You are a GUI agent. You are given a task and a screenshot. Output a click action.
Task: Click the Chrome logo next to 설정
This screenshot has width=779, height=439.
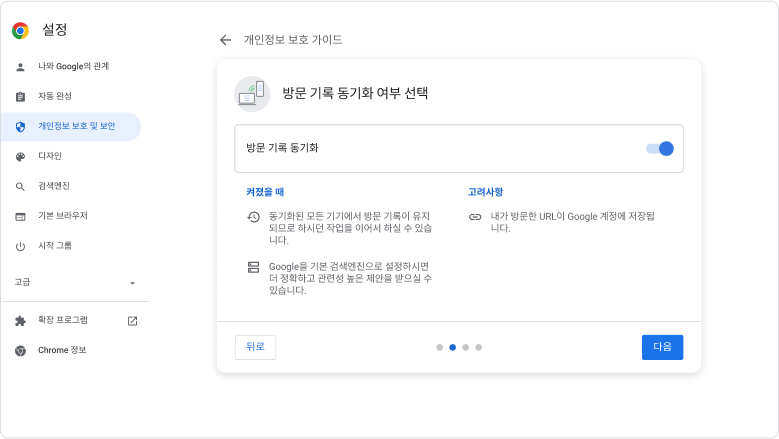click(20, 30)
